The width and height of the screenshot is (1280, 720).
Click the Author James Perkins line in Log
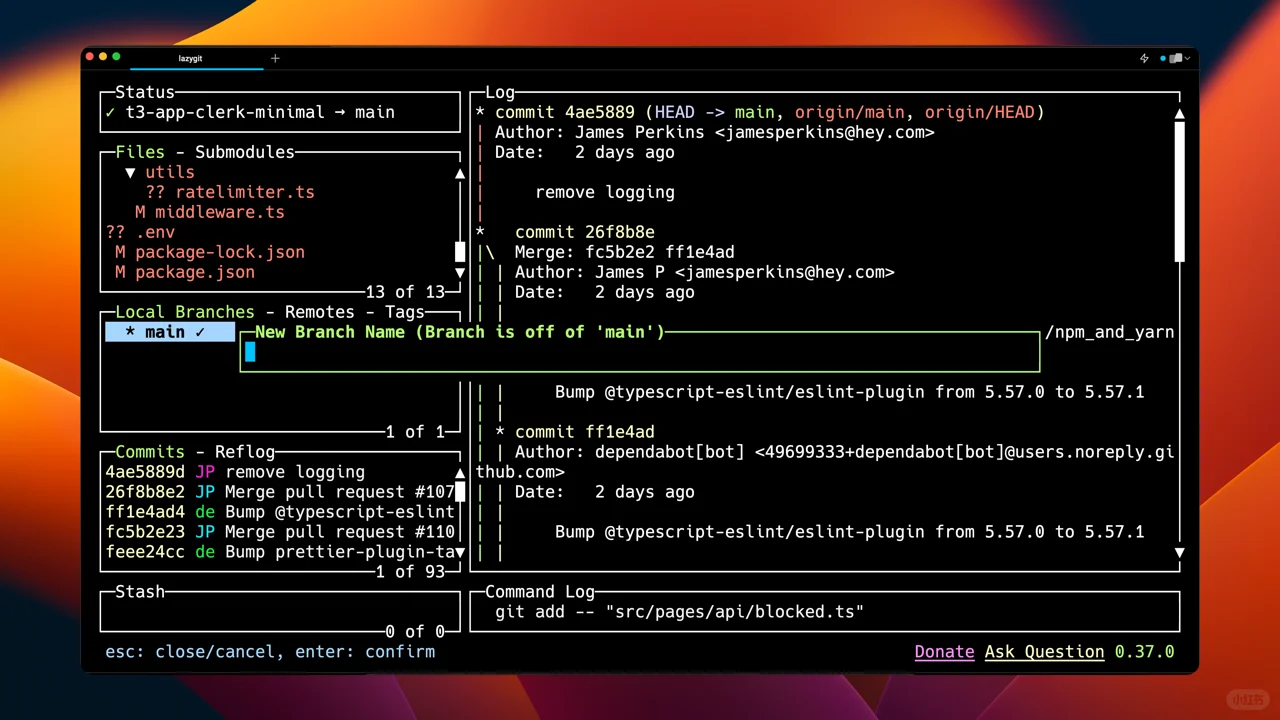[x=715, y=132]
